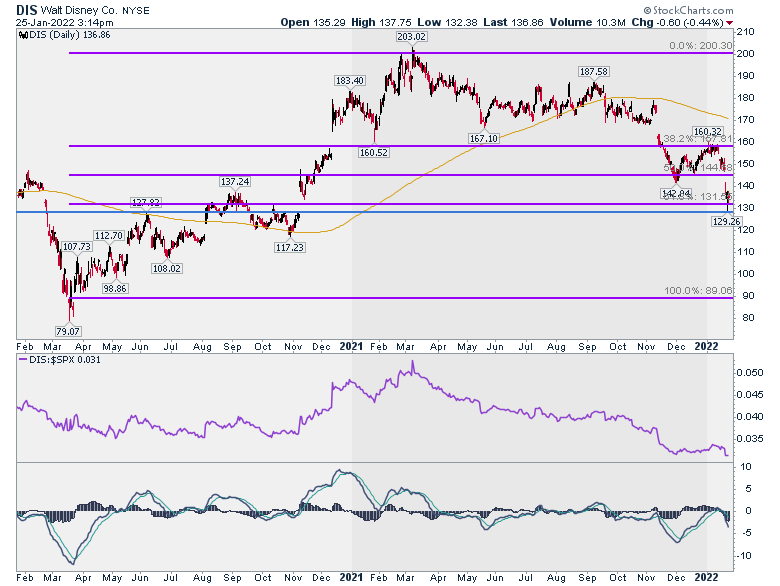The height and width of the screenshot is (586, 780).
Task: Click the 2022 year marker on price axis
Action: tap(706, 346)
